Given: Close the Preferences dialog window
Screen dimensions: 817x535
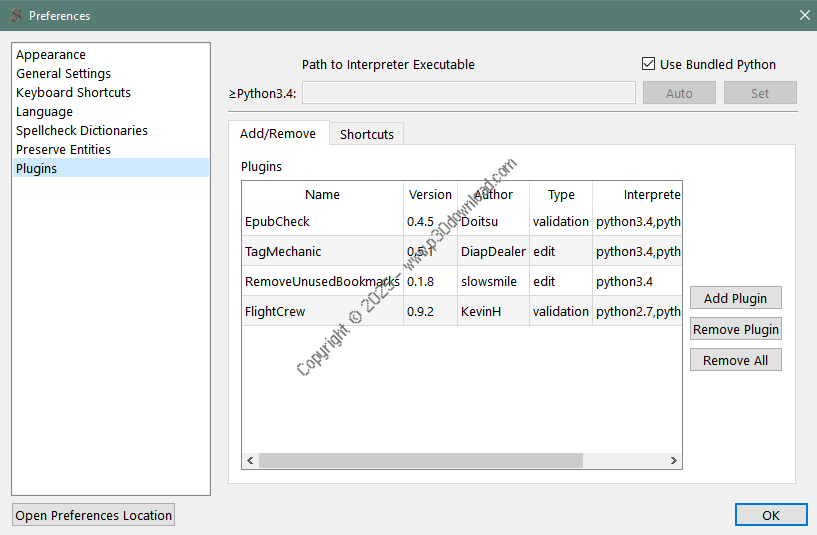Looking at the screenshot, I should coord(804,15).
